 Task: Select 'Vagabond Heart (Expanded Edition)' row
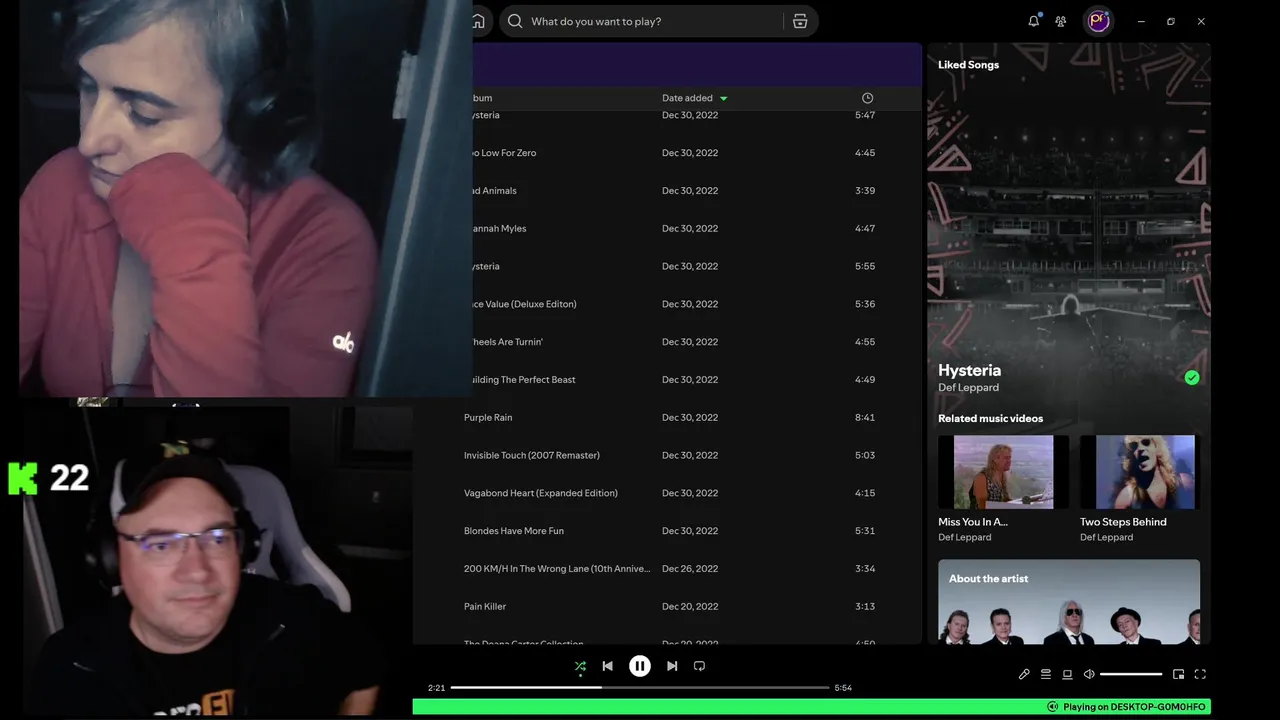point(668,493)
